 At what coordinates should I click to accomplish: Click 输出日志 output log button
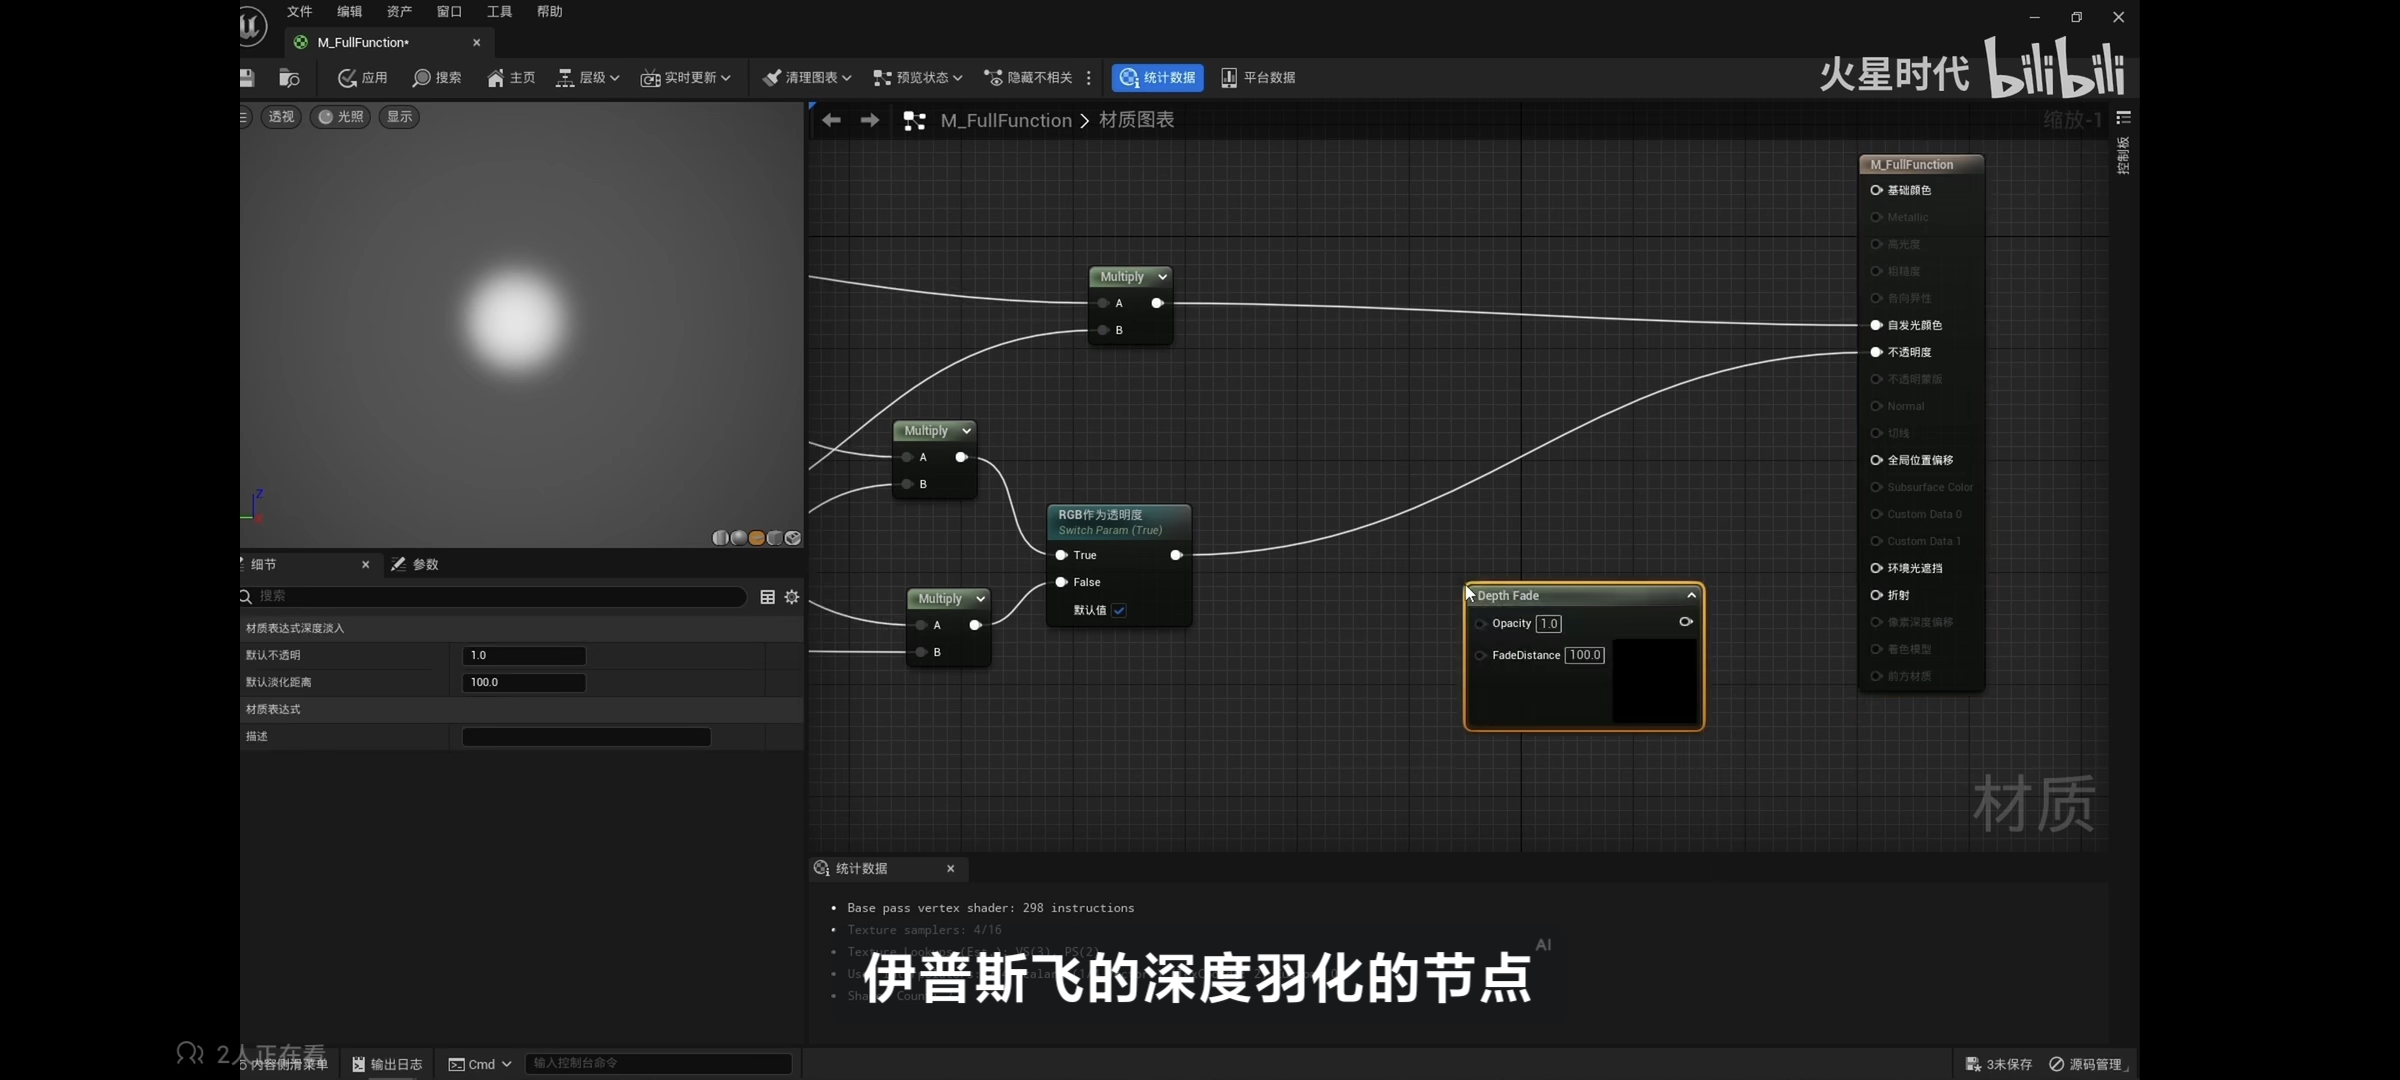[x=387, y=1064]
